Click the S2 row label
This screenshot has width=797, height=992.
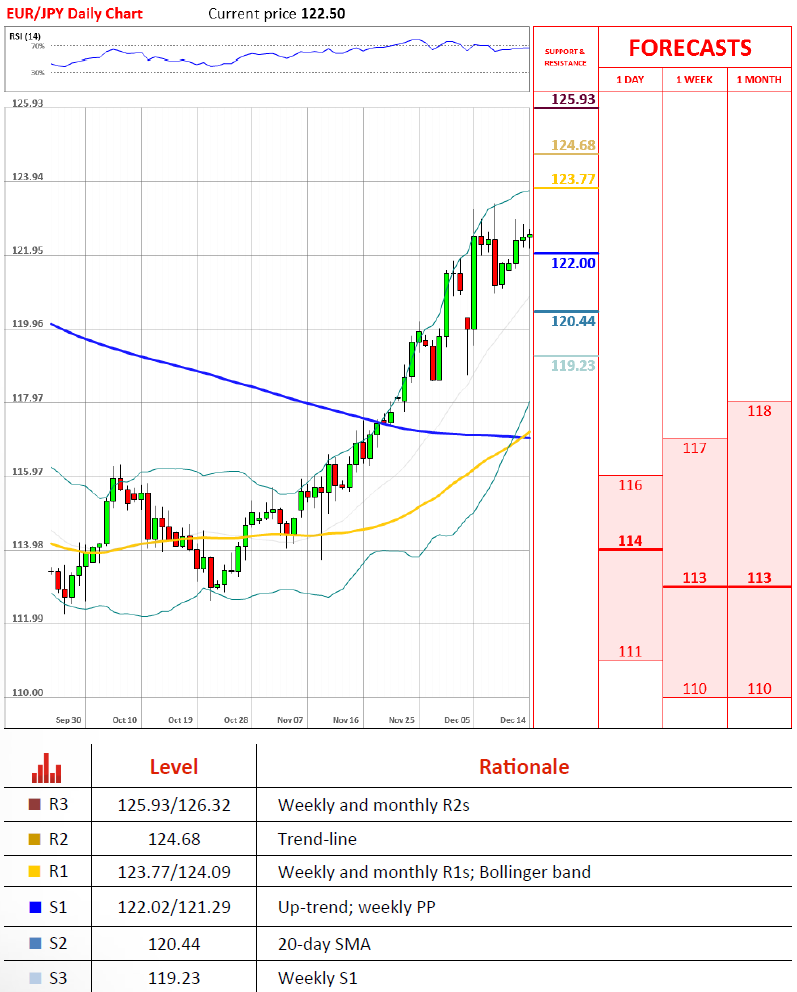(x=58, y=943)
